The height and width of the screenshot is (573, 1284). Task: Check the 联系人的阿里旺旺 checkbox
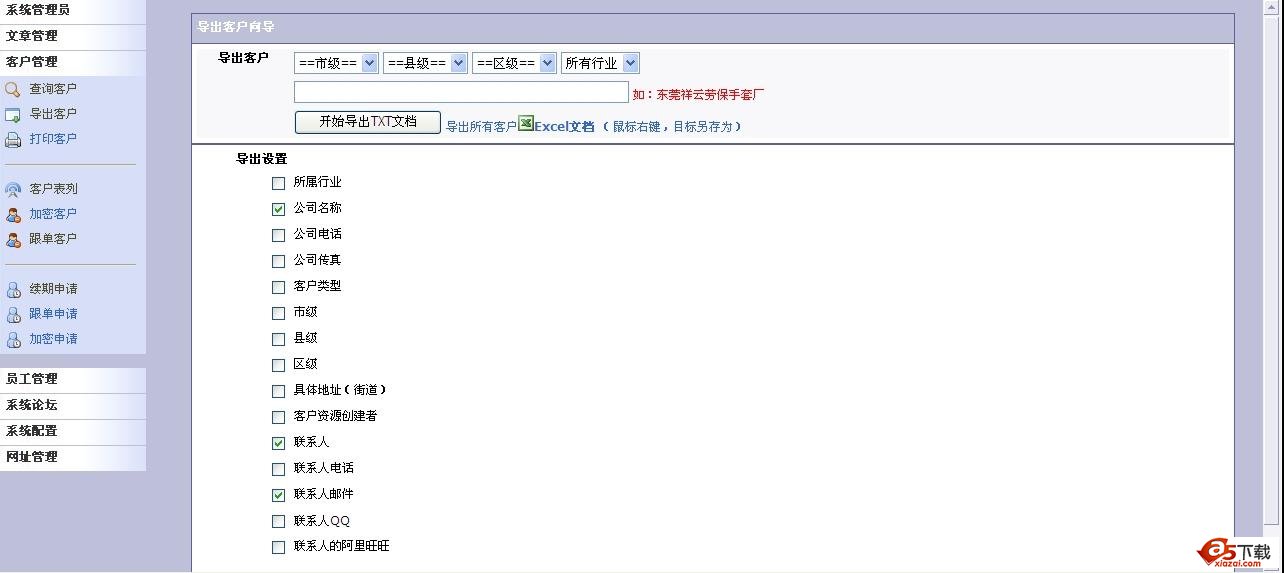[279, 548]
